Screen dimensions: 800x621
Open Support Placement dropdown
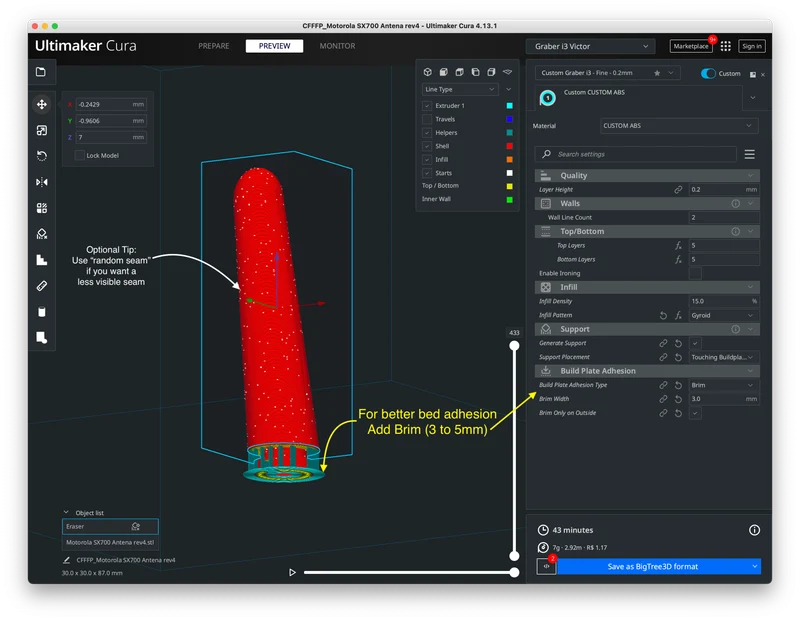coord(722,357)
